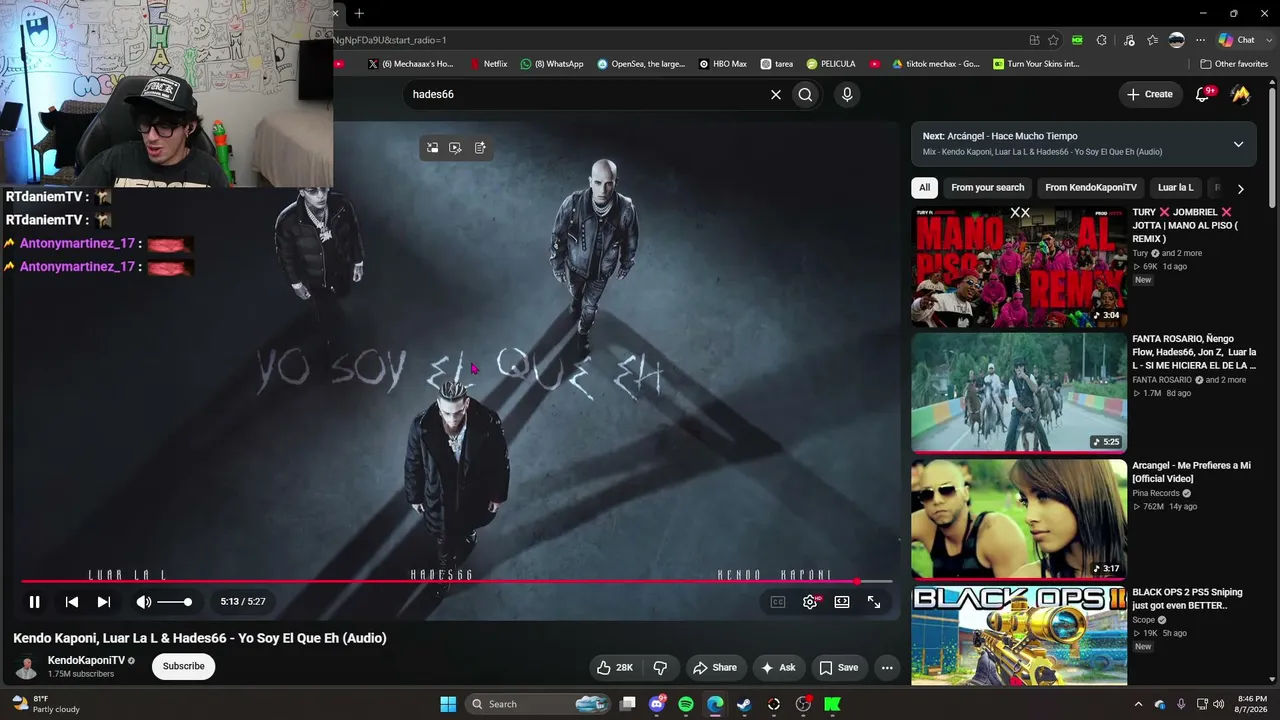Show more filter chips arrow
Screen dimensions: 1280x720
click(1240, 189)
